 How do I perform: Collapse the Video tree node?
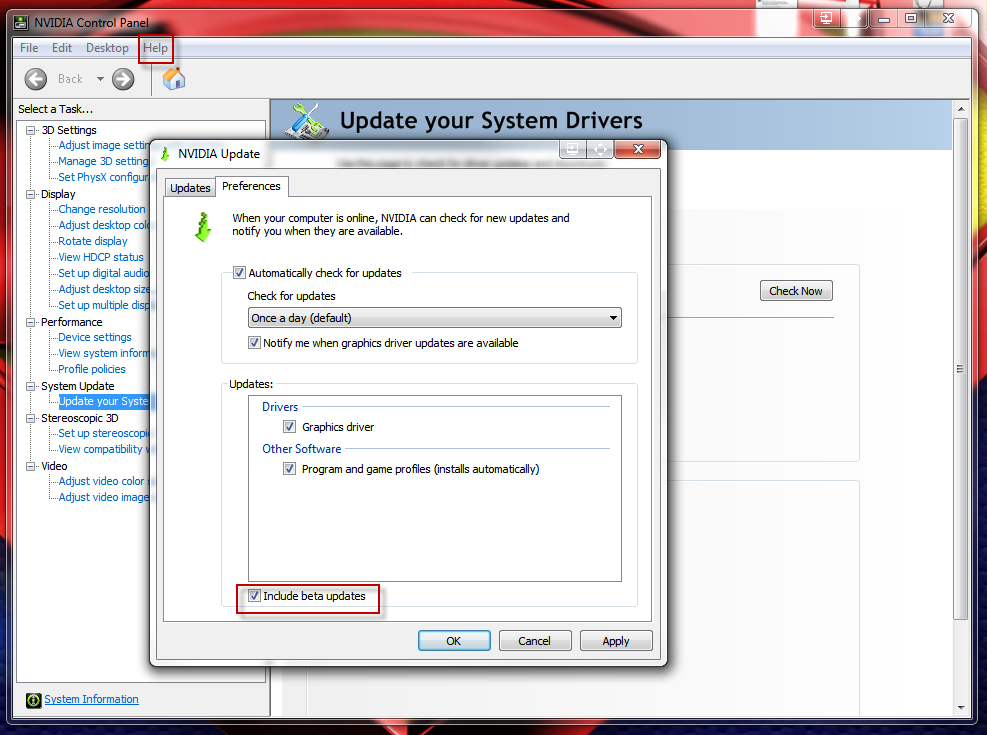(x=30, y=466)
